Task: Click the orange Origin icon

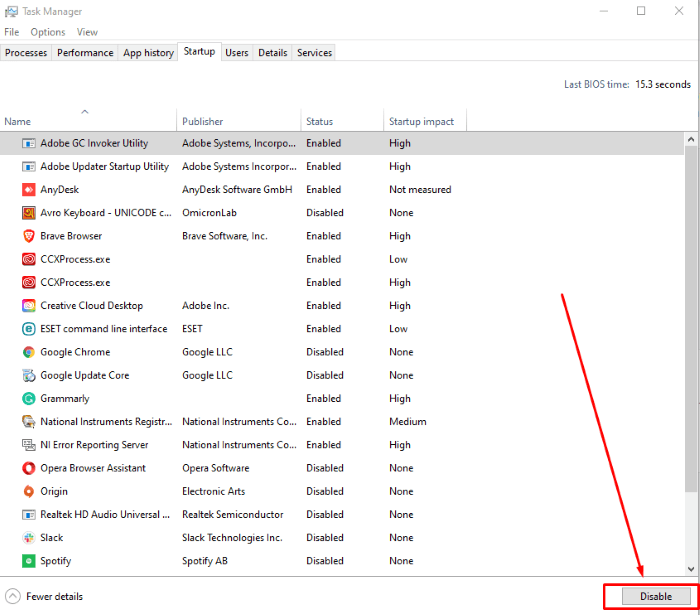Action: 29,491
